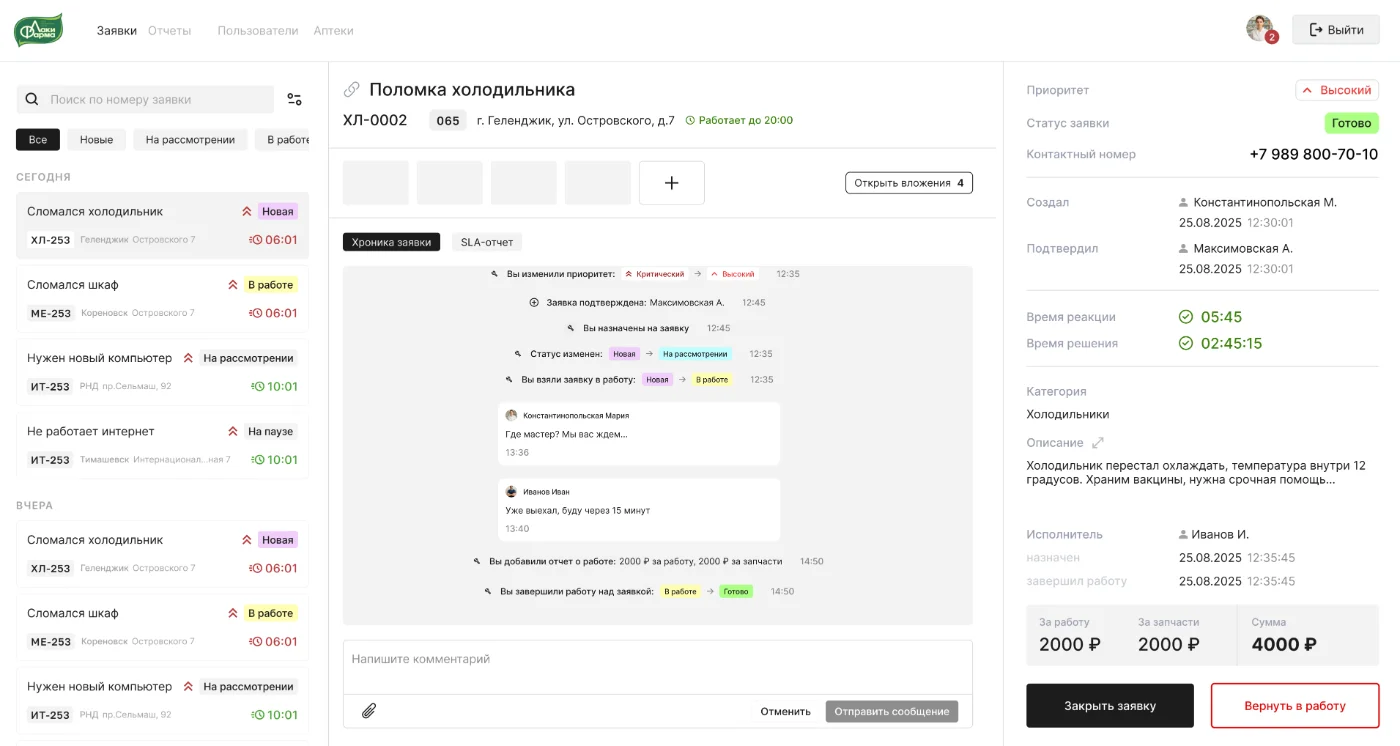Open the filter settings icon

[x=294, y=99]
